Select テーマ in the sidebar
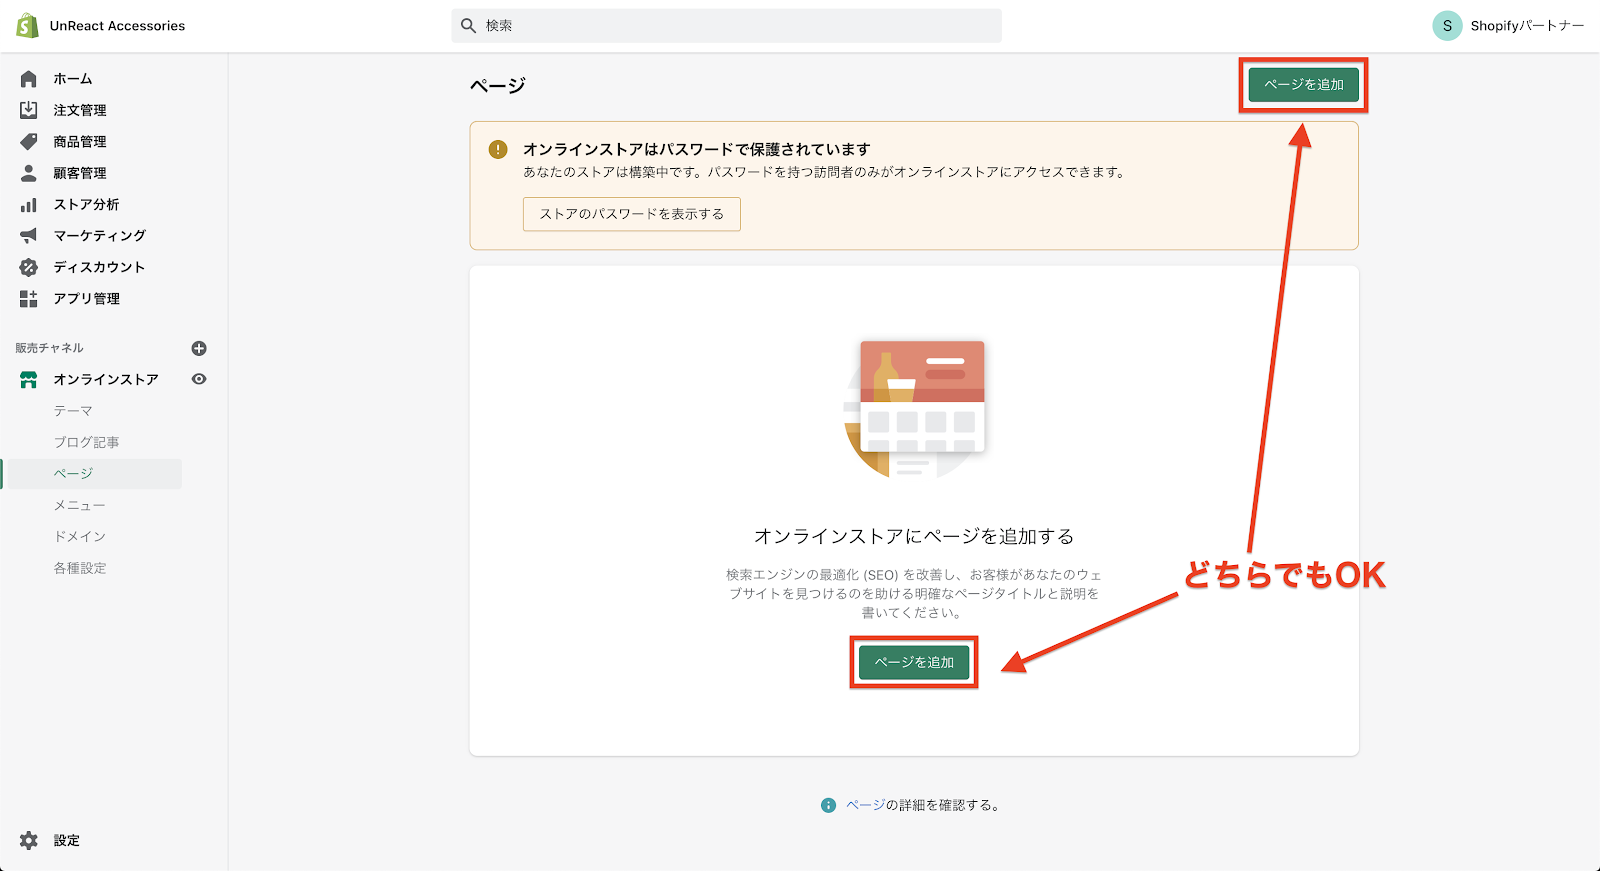 [x=73, y=411]
